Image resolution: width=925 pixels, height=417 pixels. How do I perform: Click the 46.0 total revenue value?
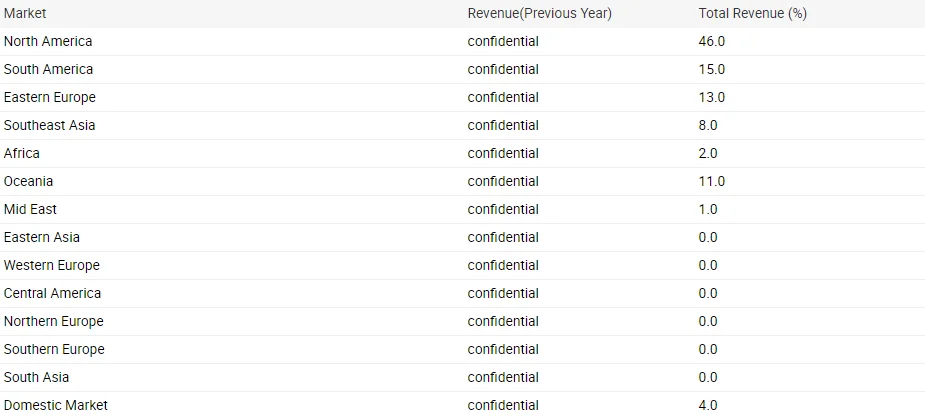712,41
